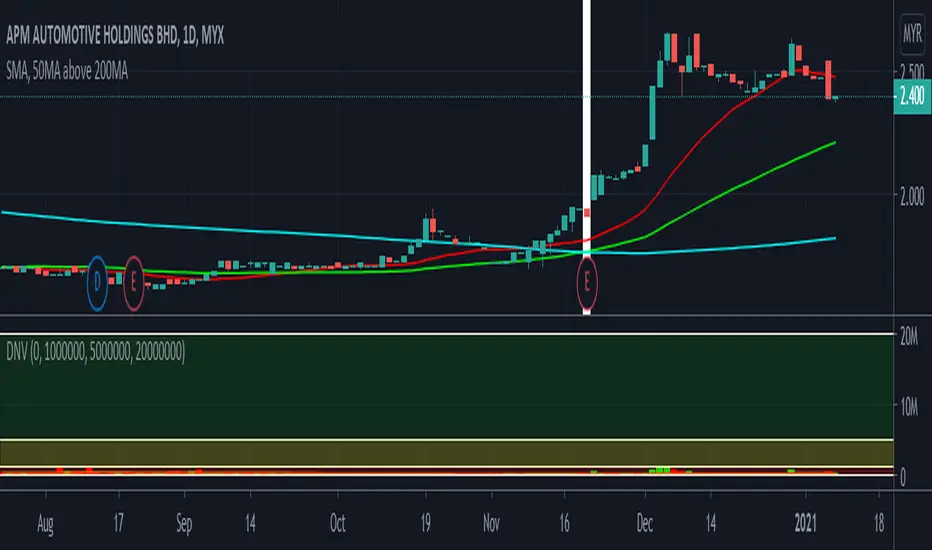The width and height of the screenshot is (932, 550).
Task: Click the DNV indicator label
Action: (95, 352)
